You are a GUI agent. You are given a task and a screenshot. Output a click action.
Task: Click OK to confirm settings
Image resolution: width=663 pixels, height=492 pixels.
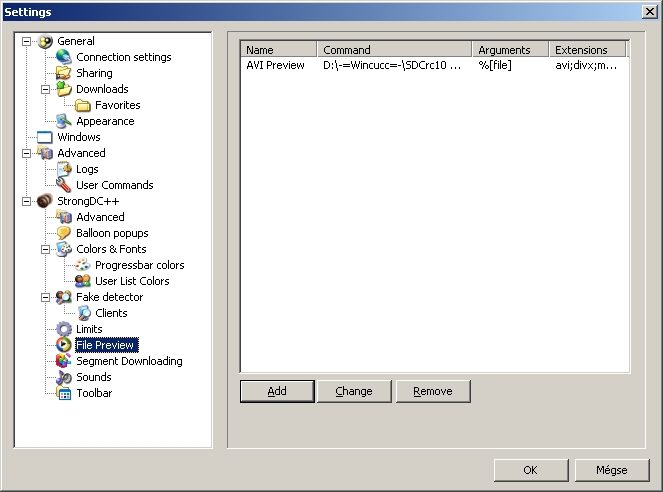[530, 470]
